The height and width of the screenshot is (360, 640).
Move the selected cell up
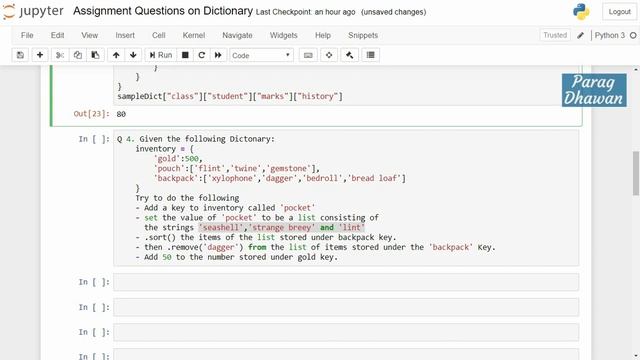(116, 55)
